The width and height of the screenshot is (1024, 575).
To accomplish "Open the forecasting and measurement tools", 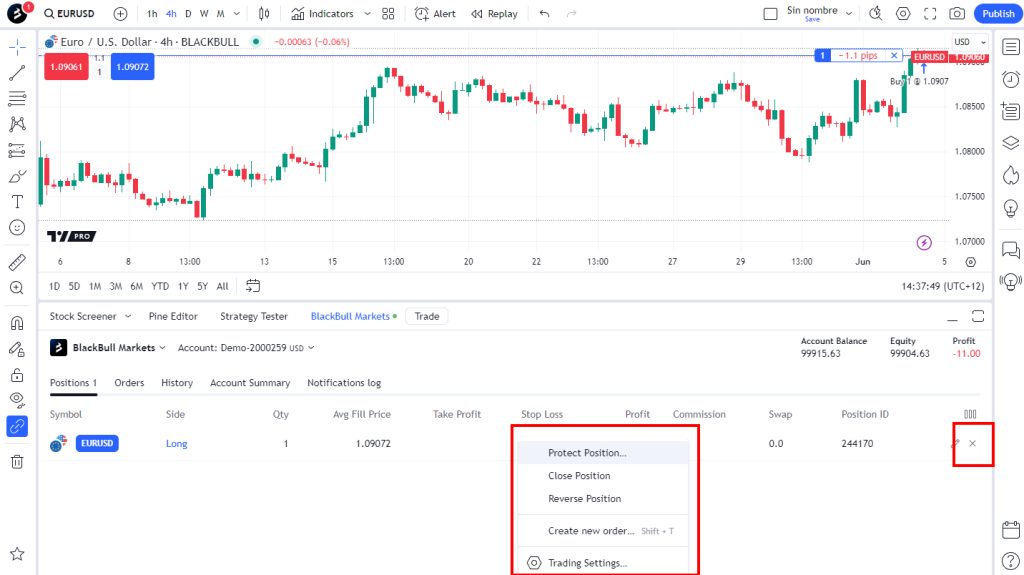I will coord(17,150).
